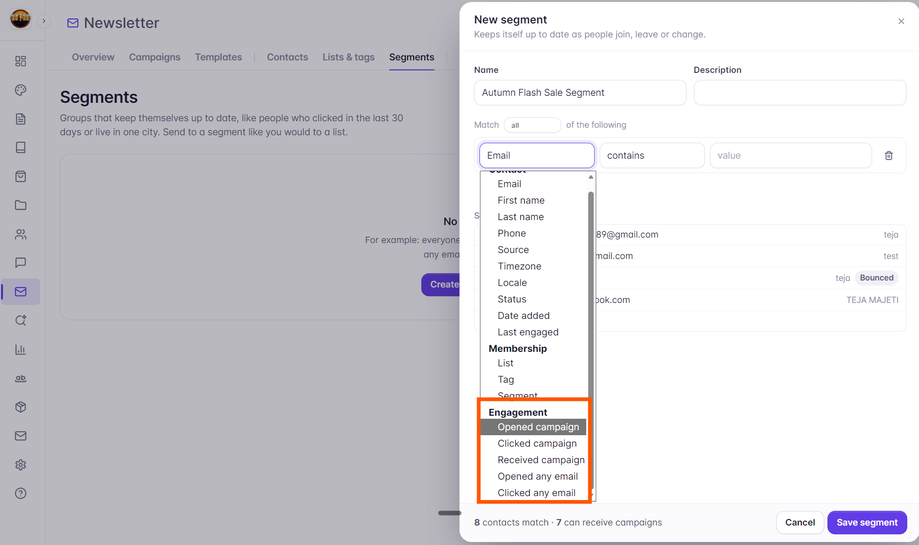Click the Bounced status badge
Image resolution: width=919 pixels, height=545 pixels.
coord(876,278)
